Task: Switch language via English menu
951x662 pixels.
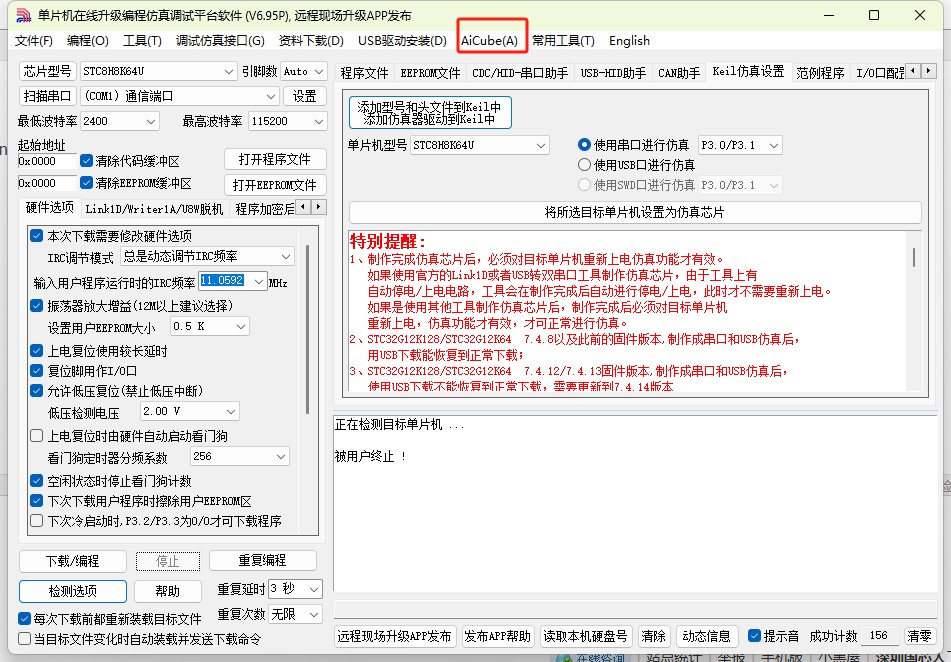Action: [630, 41]
